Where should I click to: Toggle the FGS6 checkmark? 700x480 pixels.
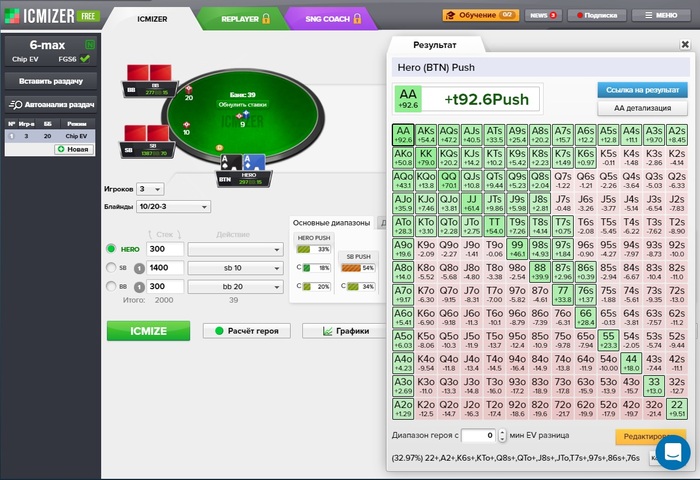point(85,58)
